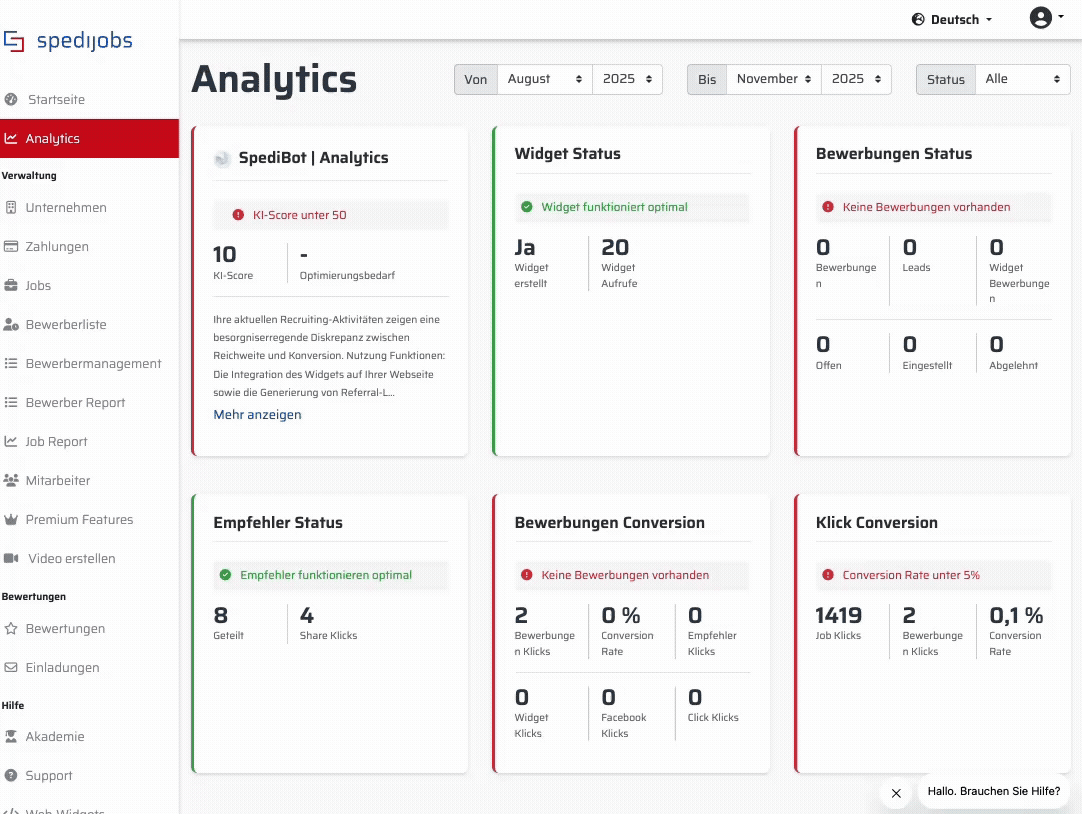Image resolution: width=1082 pixels, height=814 pixels.
Task: Click the Video erstellen camera icon
Action: click(x=11, y=558)
